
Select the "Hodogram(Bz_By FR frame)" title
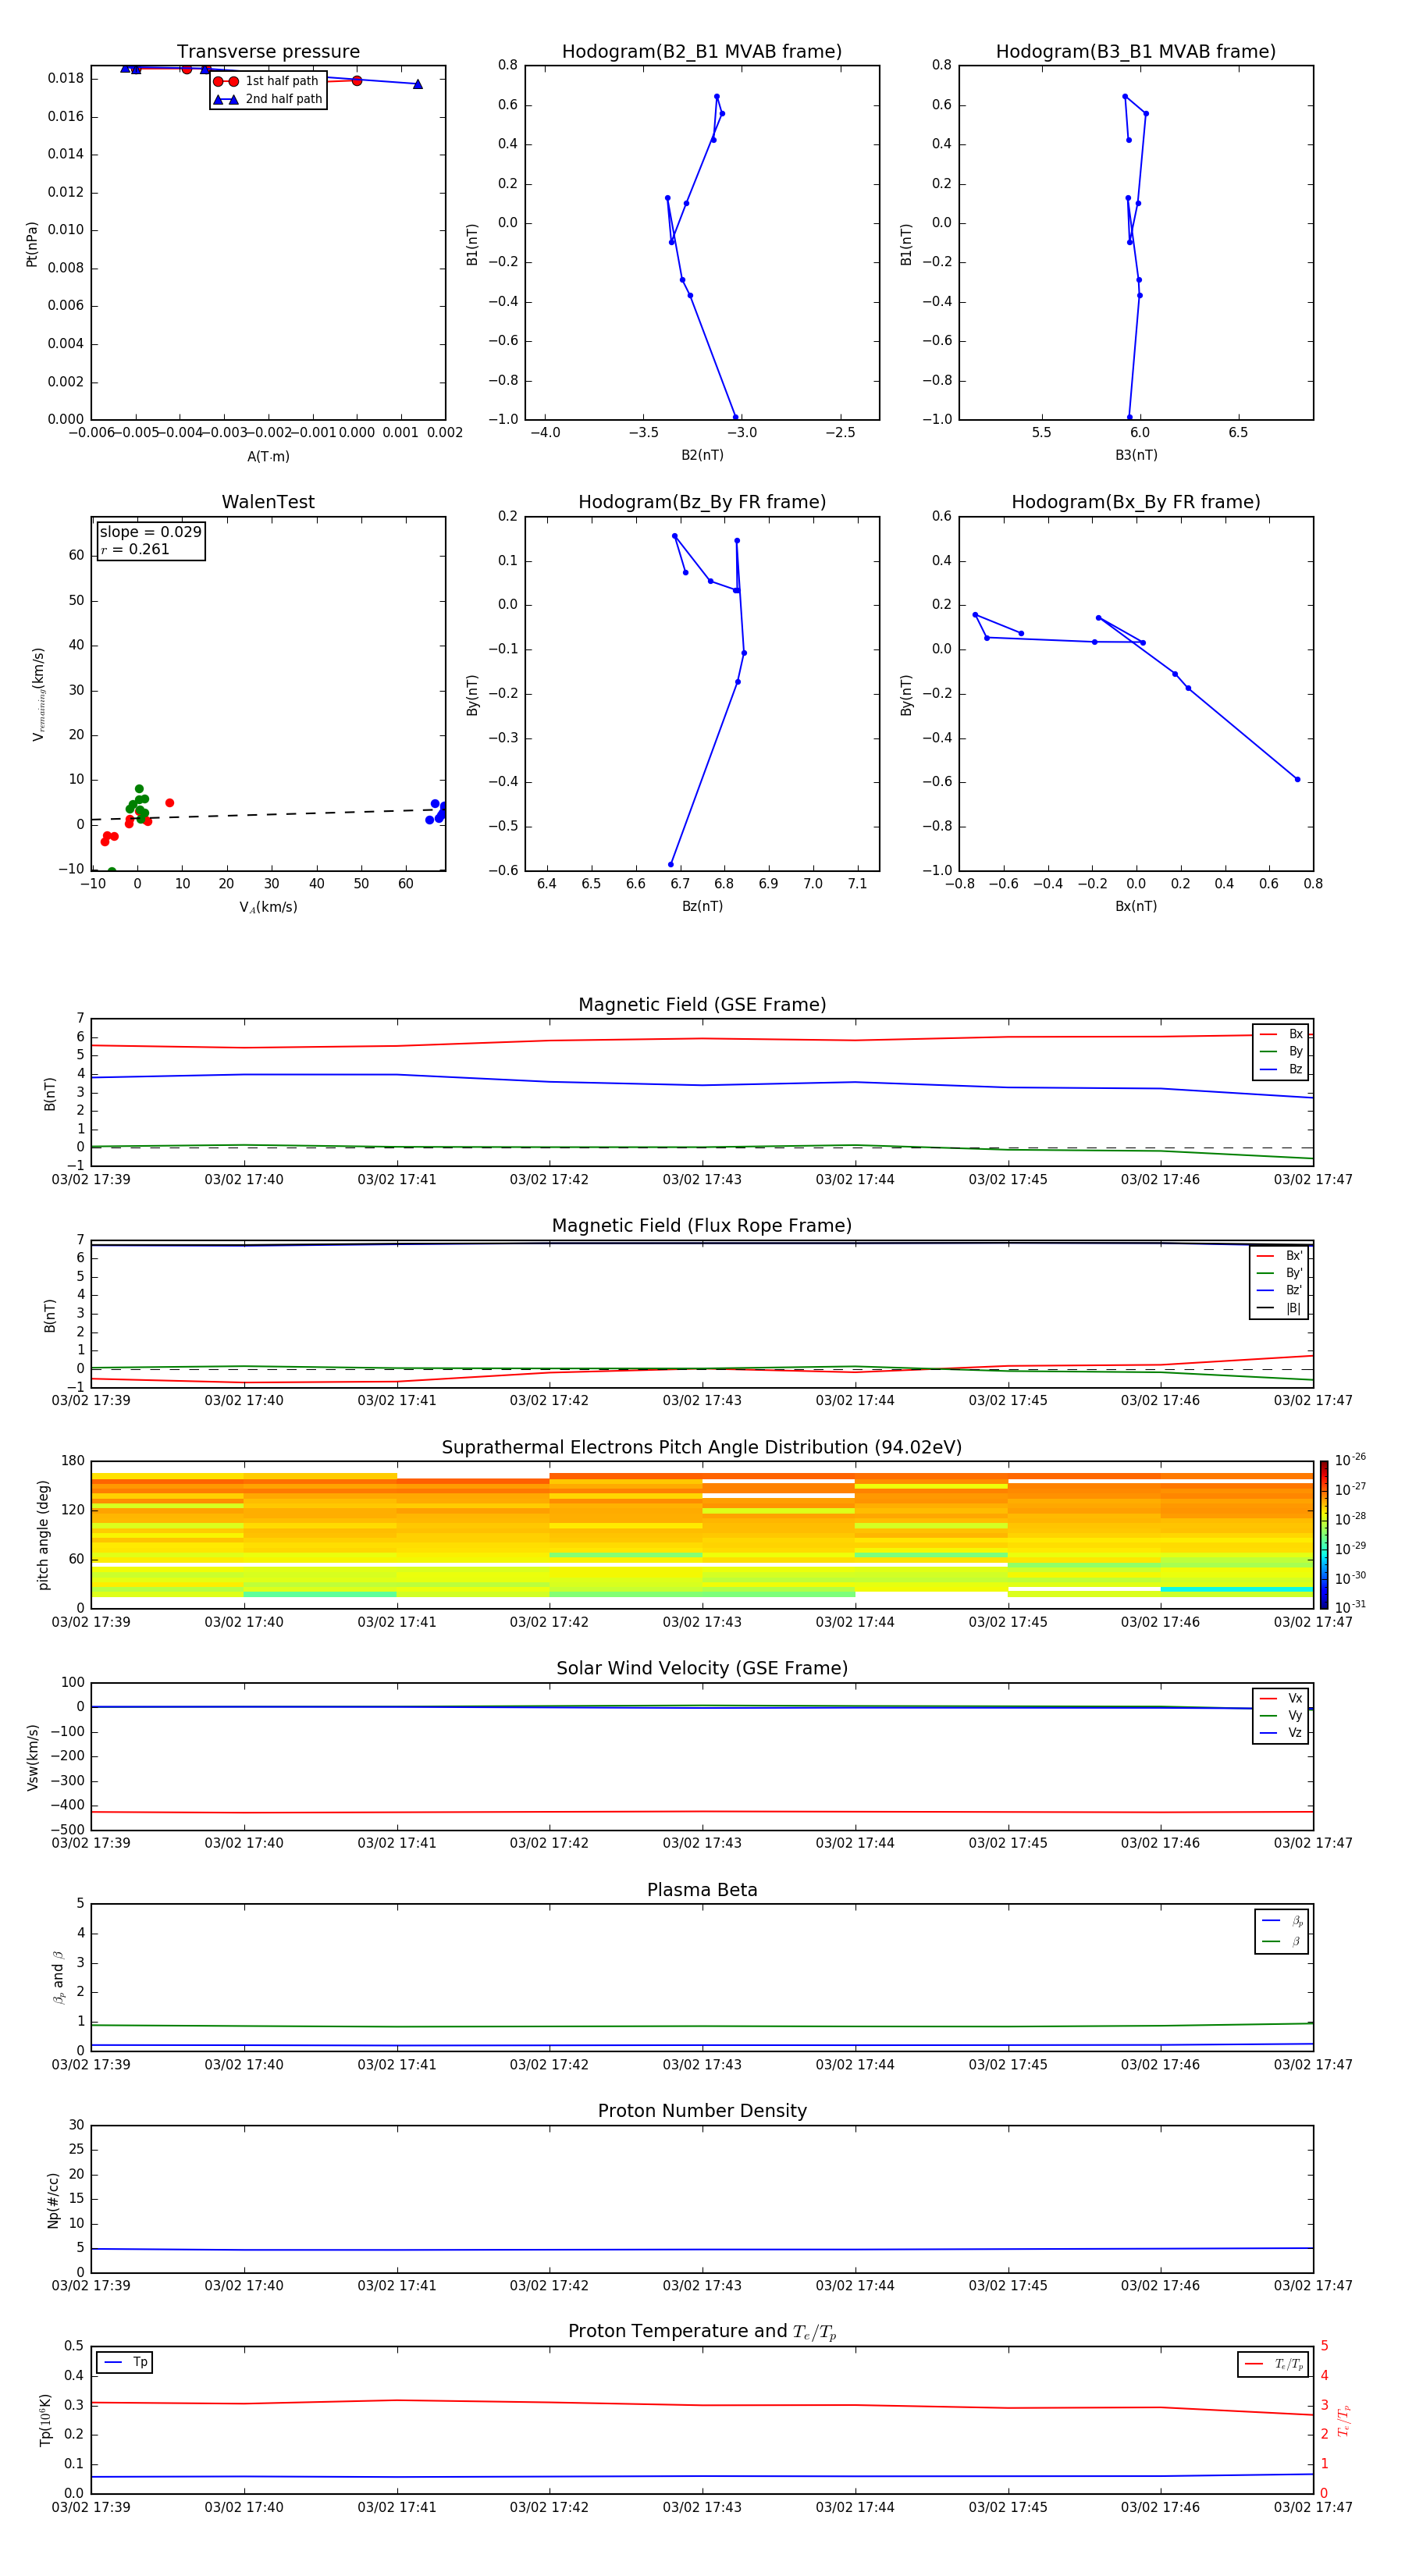point(702,502)
